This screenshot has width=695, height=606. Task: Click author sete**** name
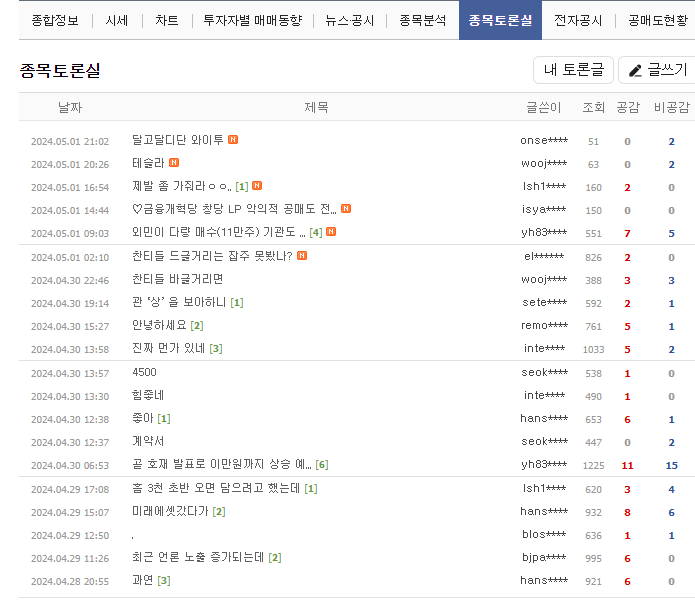544,303
